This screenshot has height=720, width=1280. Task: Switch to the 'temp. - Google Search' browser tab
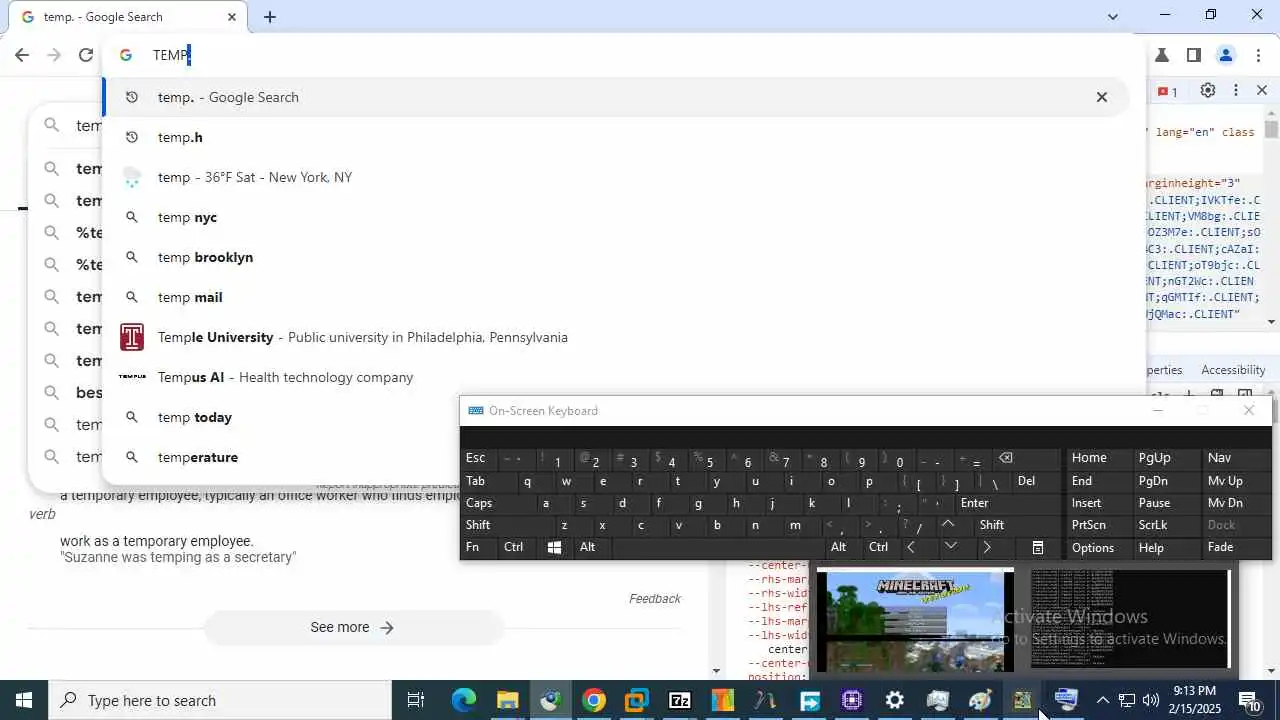127,17
